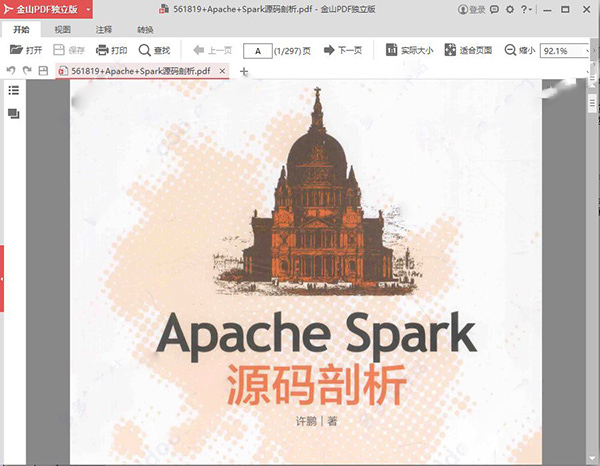Open the settings gear icon
The height and width of the screenshot is (466, 600).
pos(510,9)
